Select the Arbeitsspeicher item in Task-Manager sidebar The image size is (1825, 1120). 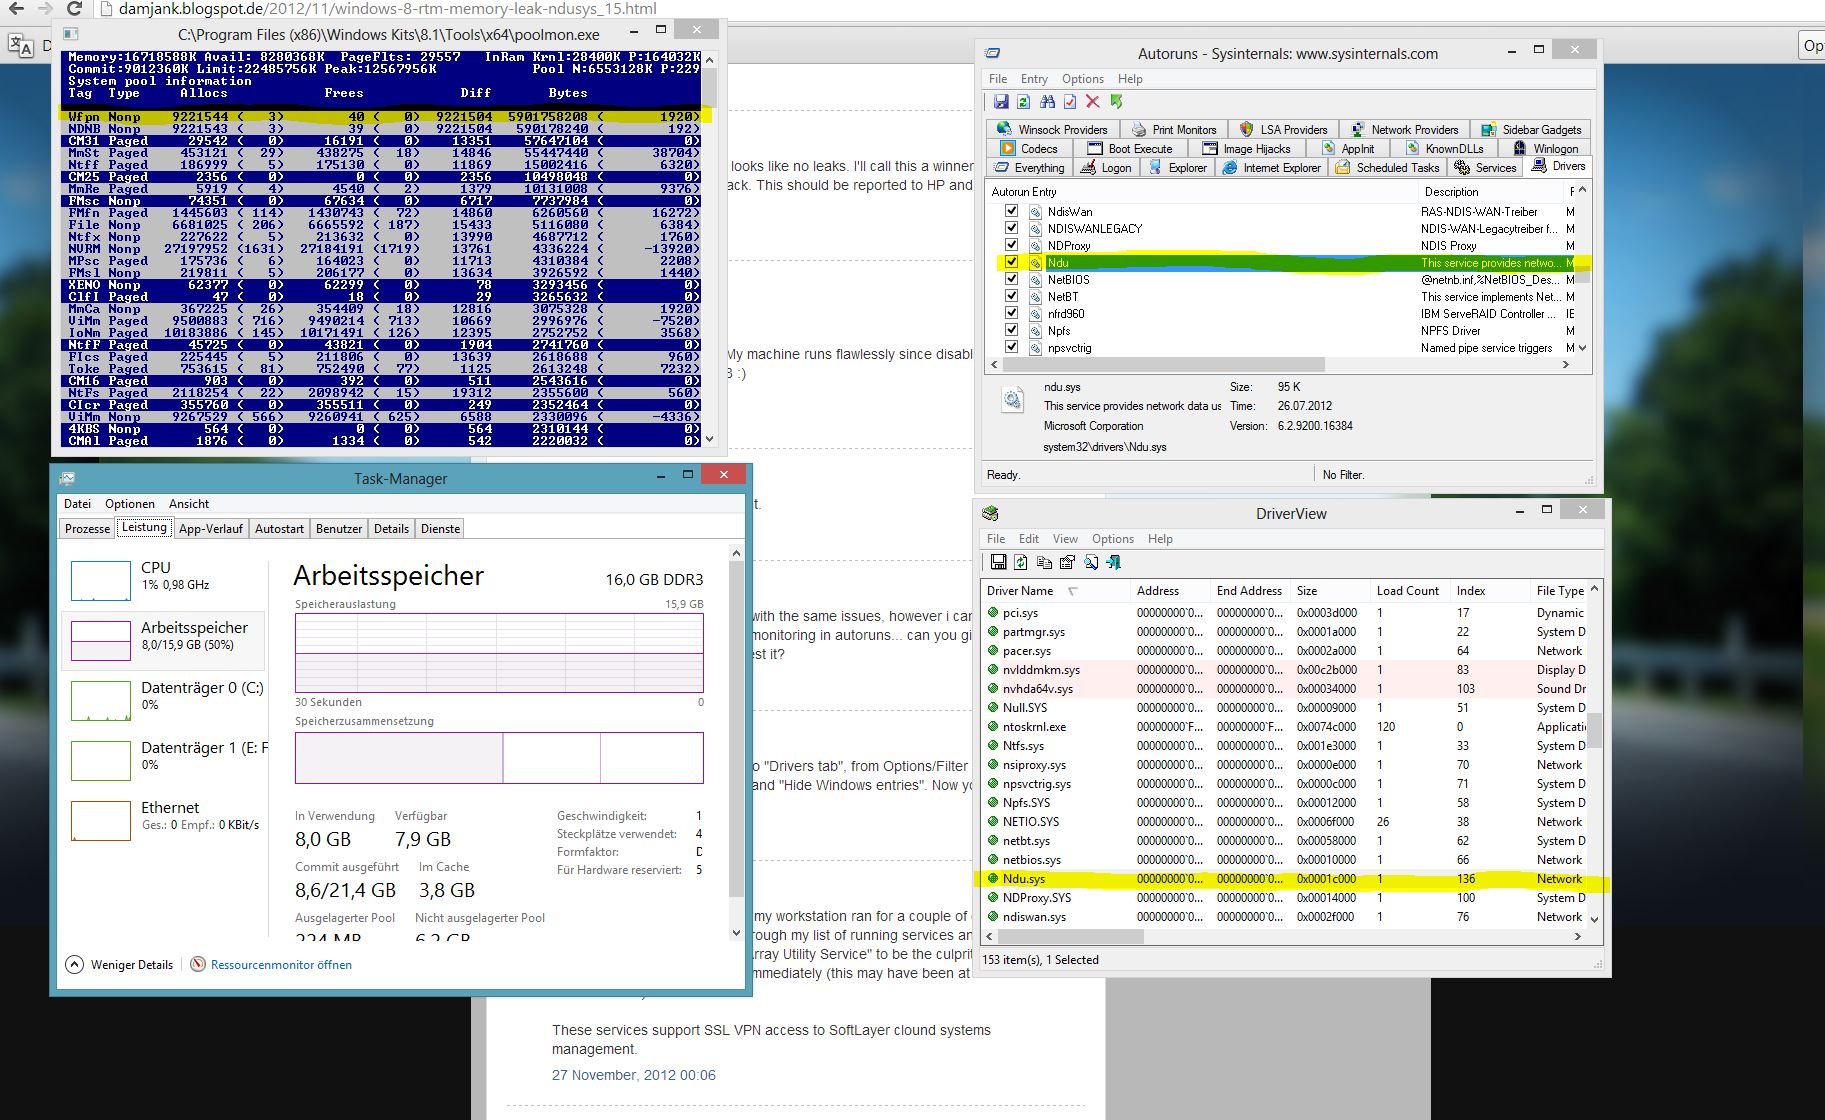tap(164, 639)
